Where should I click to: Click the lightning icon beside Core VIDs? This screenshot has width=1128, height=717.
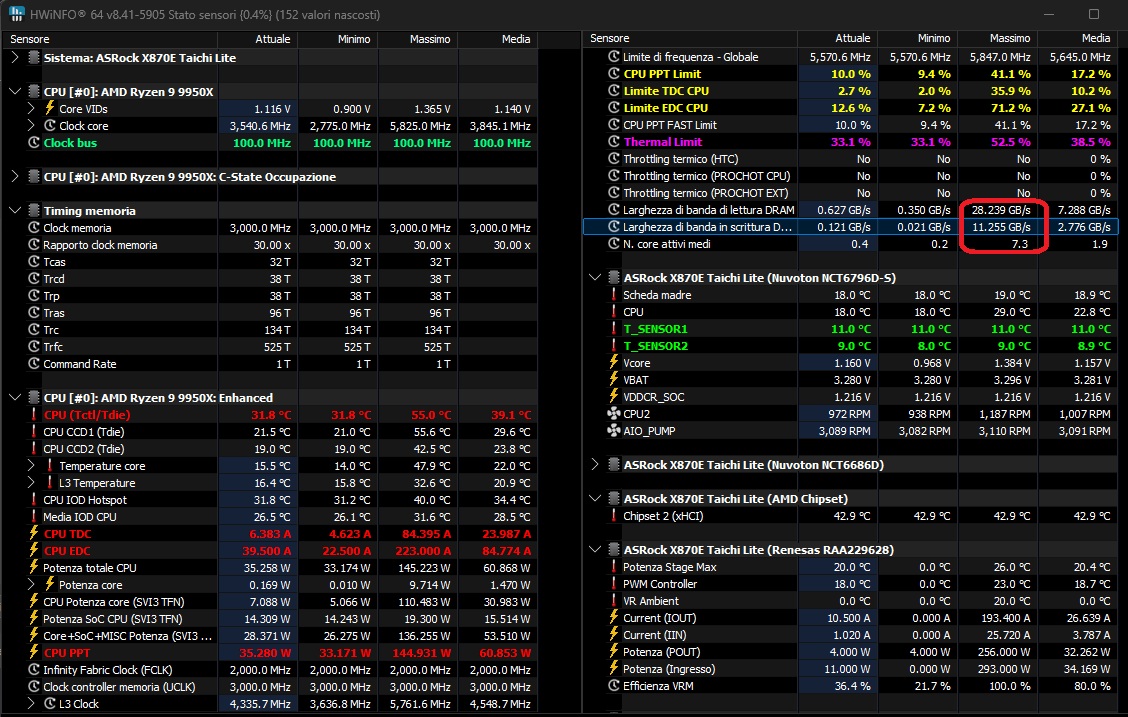point(50,109)
